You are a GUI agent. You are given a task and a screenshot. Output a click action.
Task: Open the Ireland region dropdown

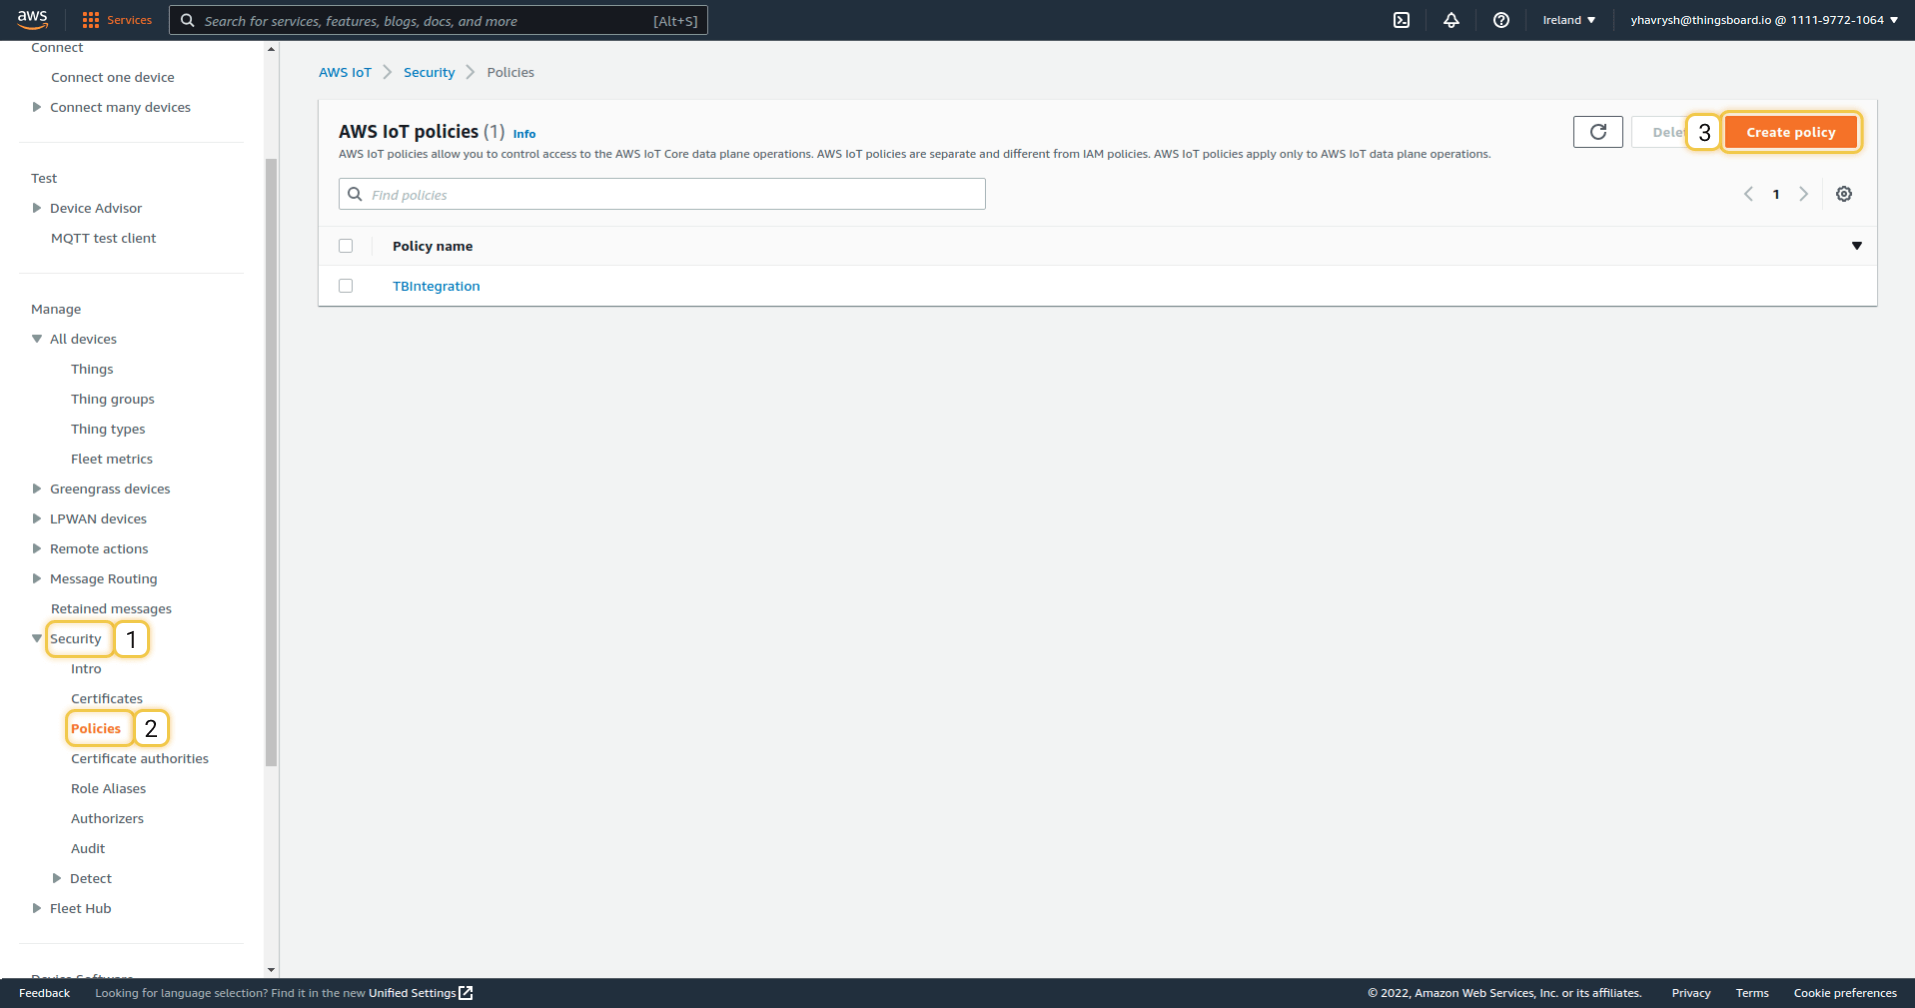tap(1568, 20)
